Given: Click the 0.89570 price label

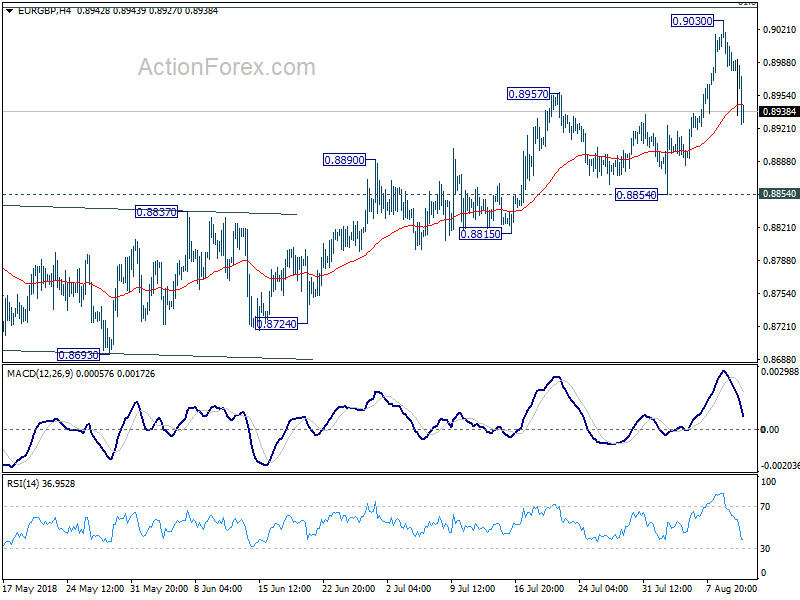Looking at the screenshot, I should [529, 94].
